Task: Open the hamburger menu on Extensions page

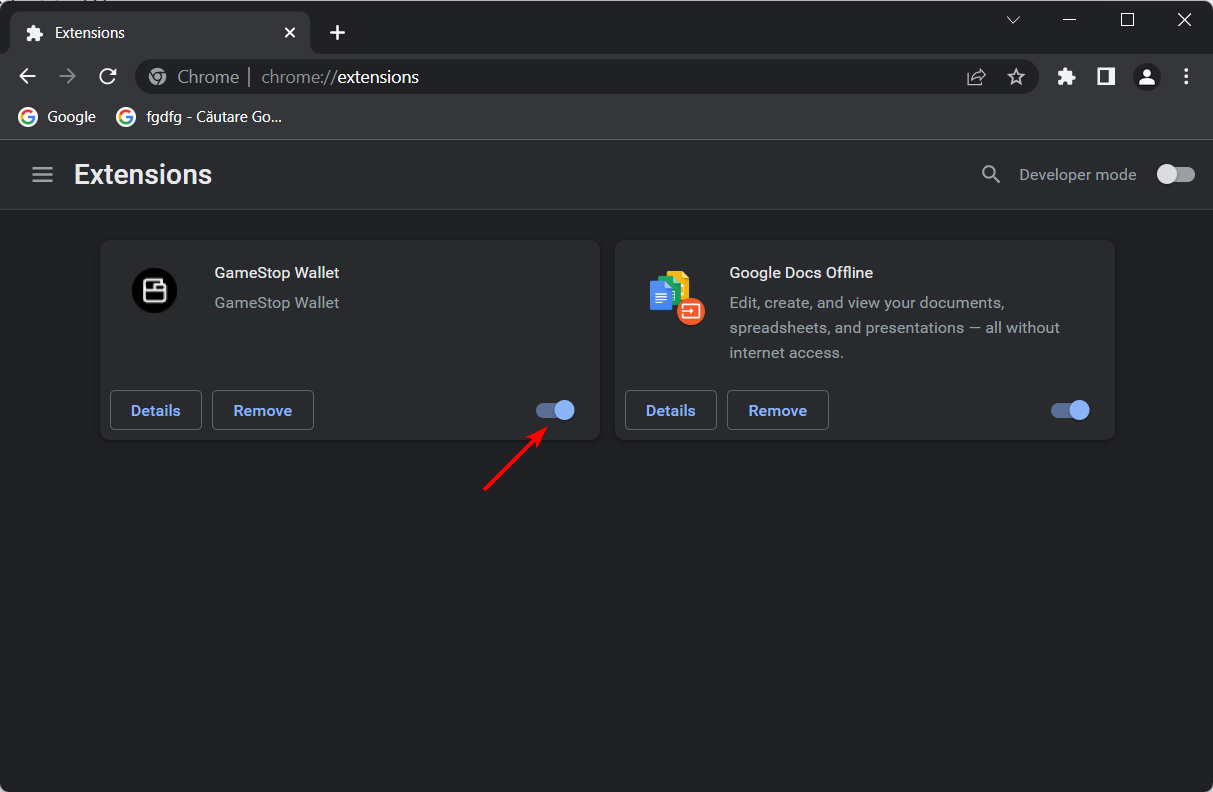Action: 42,174
